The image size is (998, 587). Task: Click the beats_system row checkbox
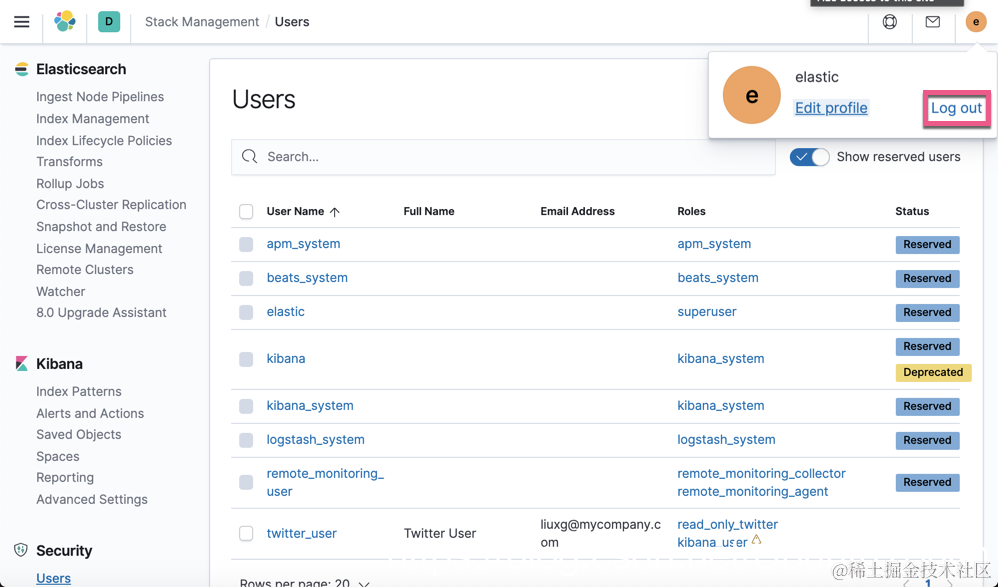point(246,278)
